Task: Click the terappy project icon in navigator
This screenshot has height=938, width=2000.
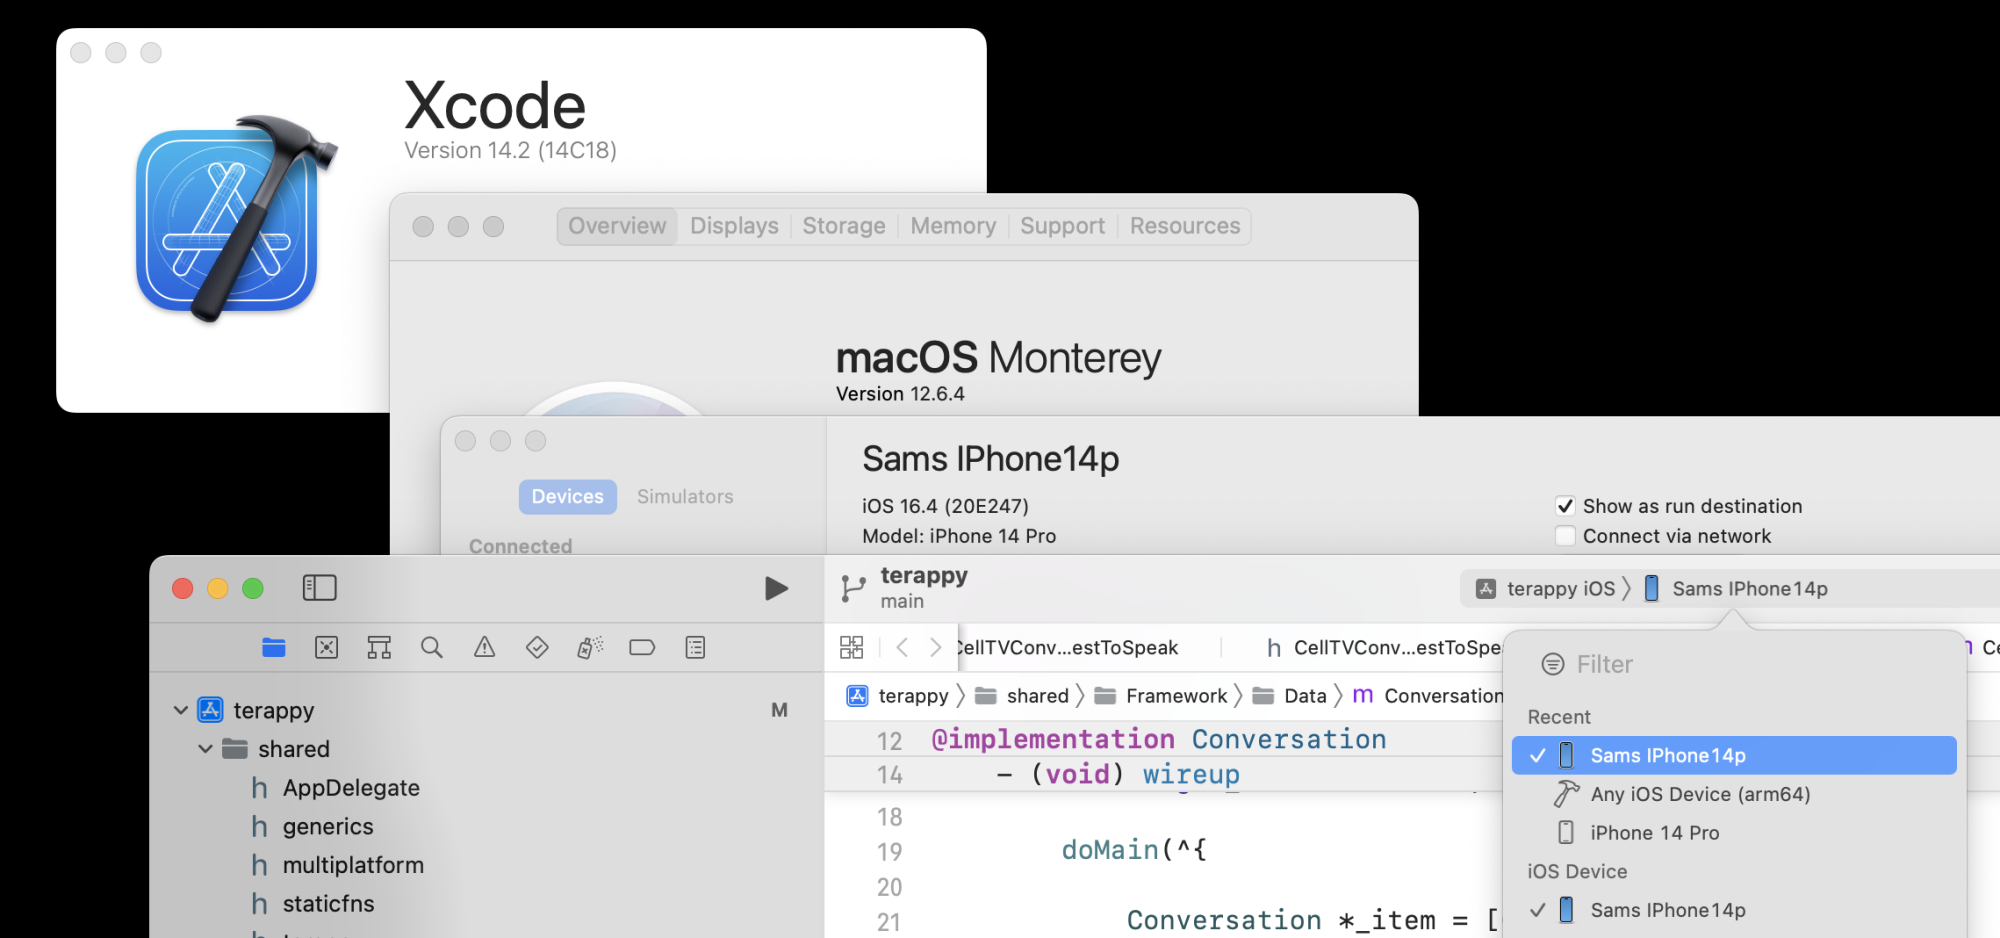Action: pos(210,710)
